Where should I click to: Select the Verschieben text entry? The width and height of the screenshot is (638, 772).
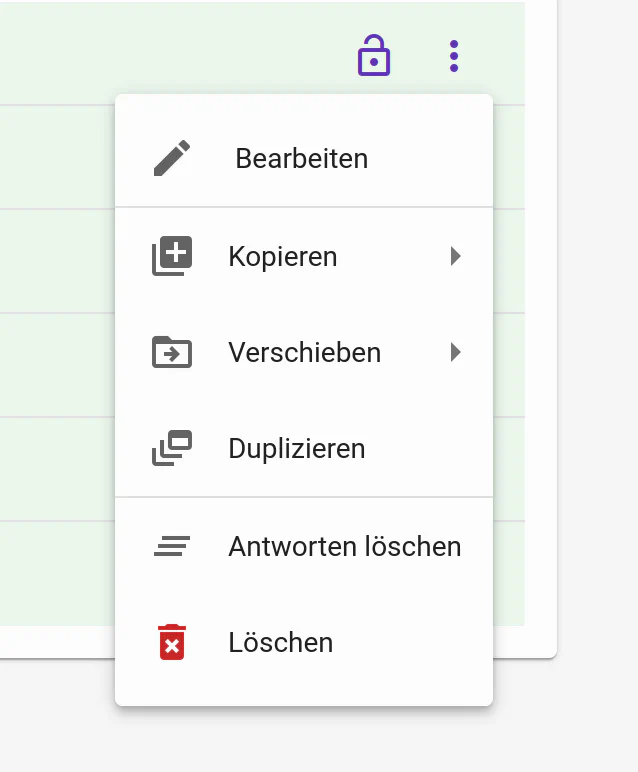pos(304,352)
